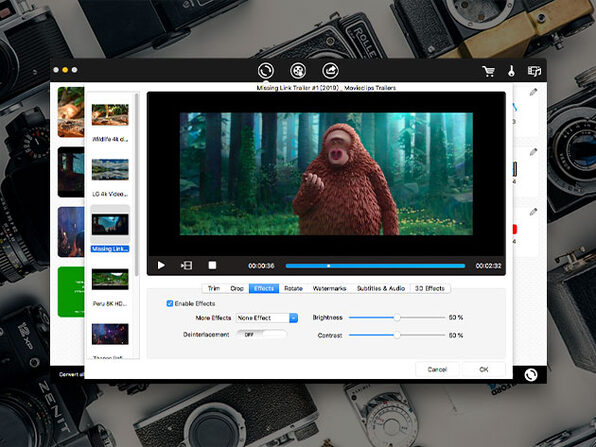Switch to the Trim tab
Viewport: 596px width, 447px height.
pos(214,288)
